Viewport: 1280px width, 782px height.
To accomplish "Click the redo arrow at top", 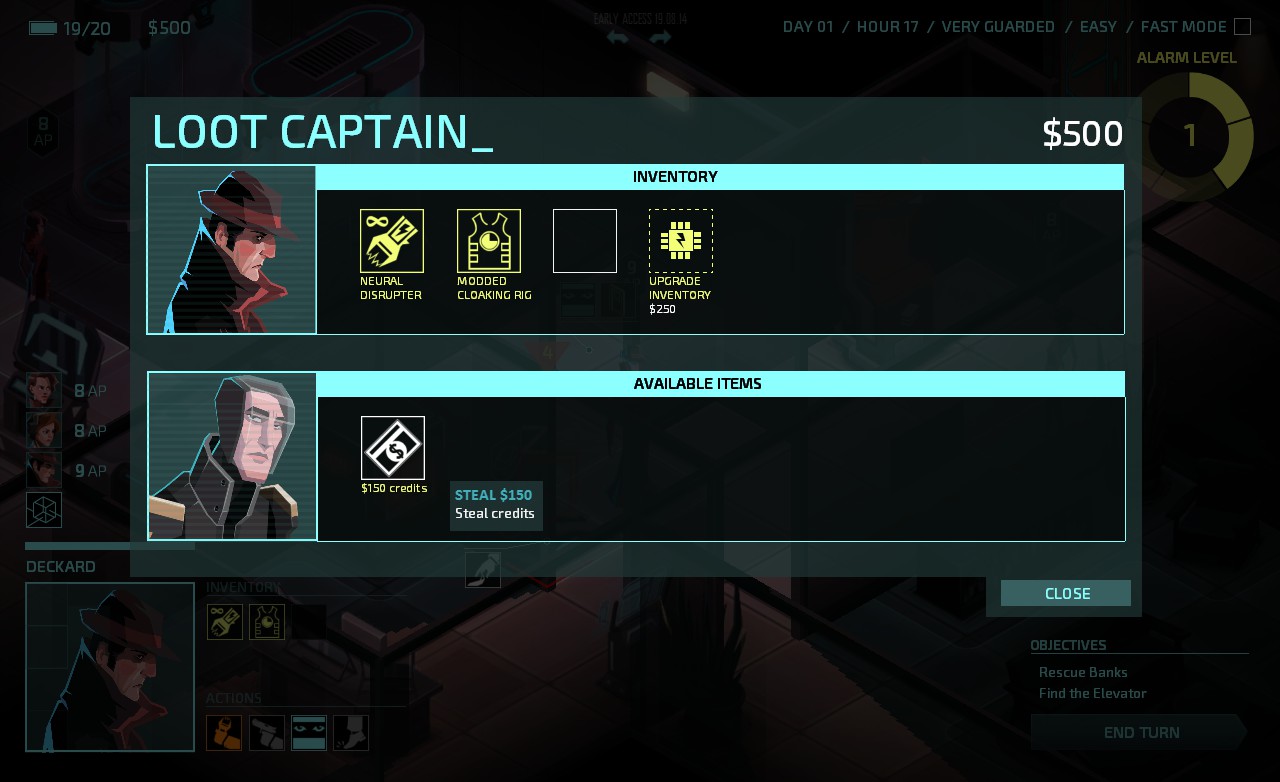I will [x=660, y=38].
